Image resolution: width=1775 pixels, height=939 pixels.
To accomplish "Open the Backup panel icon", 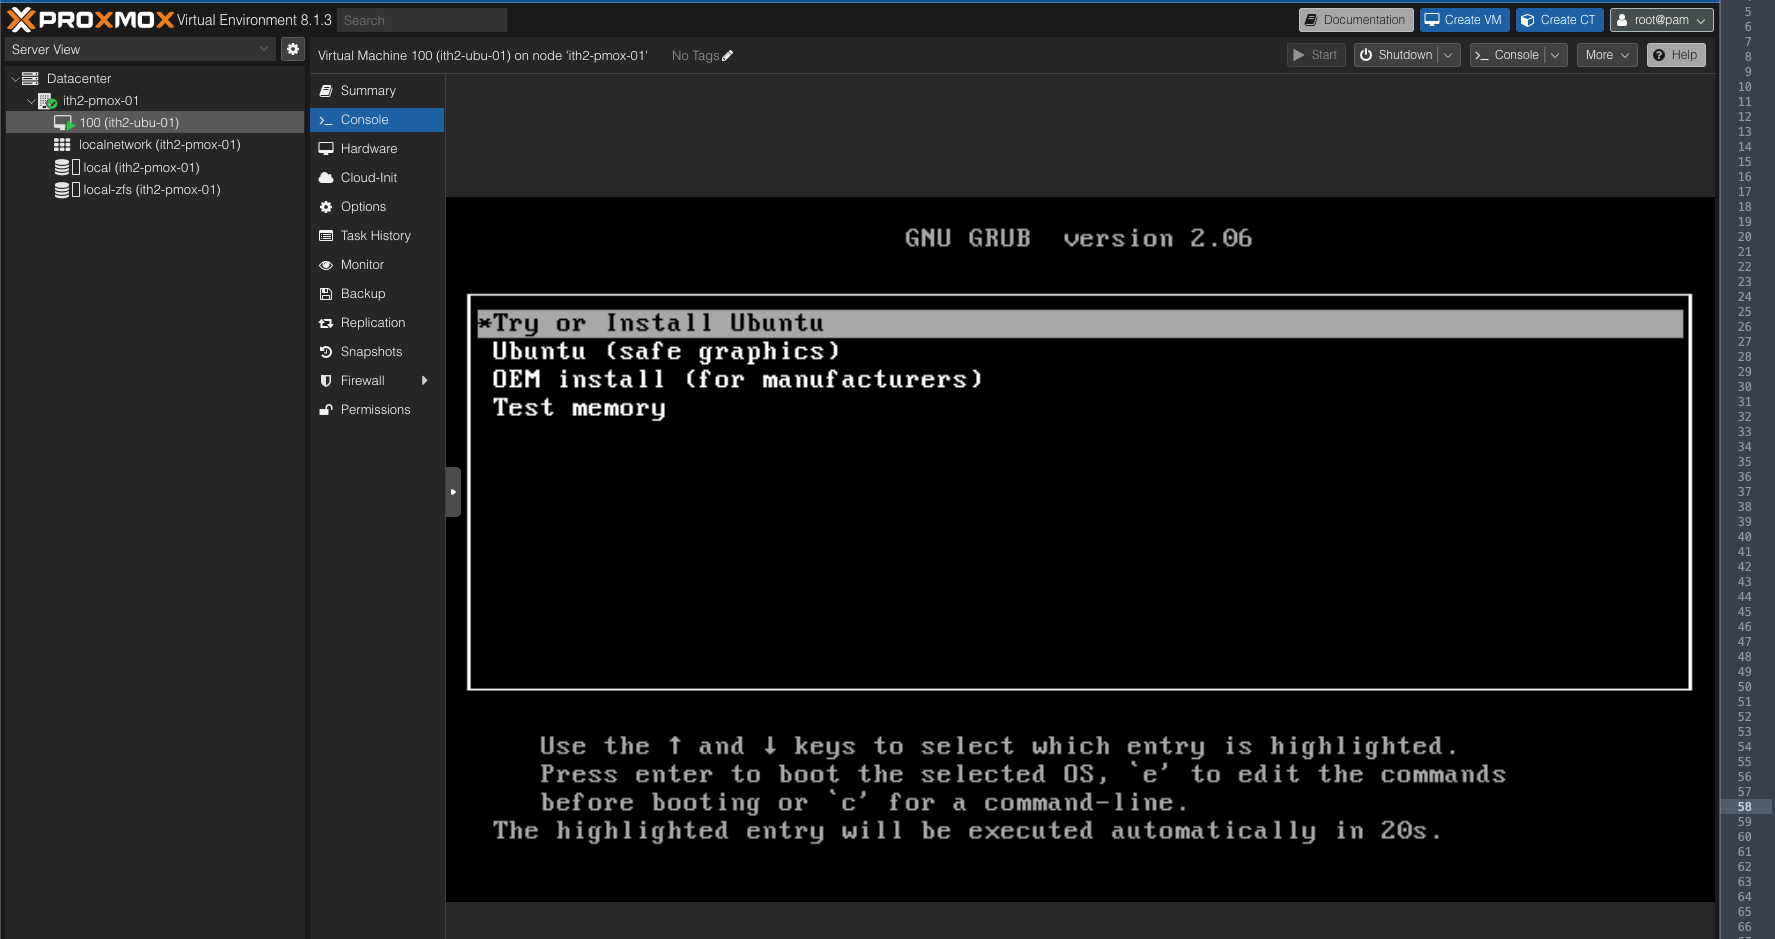I will click(326, 293).
